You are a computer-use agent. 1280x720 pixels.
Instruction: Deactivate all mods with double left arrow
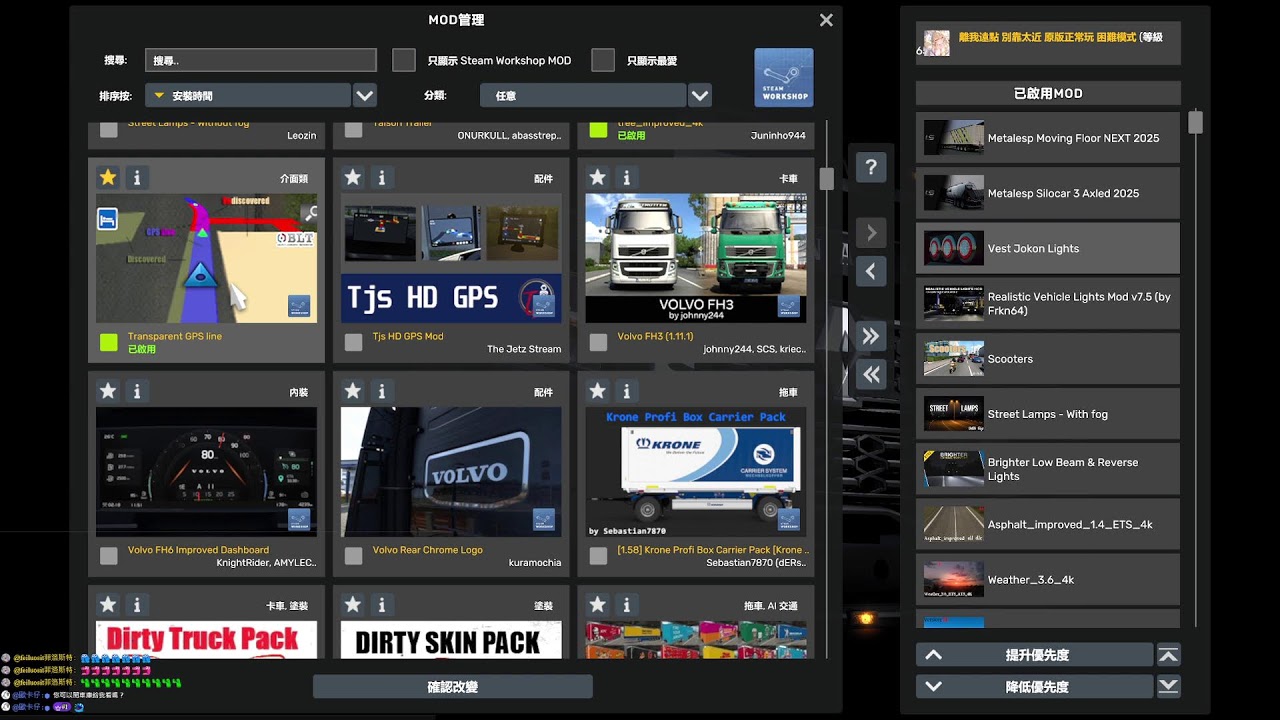(x=871, y=374)
